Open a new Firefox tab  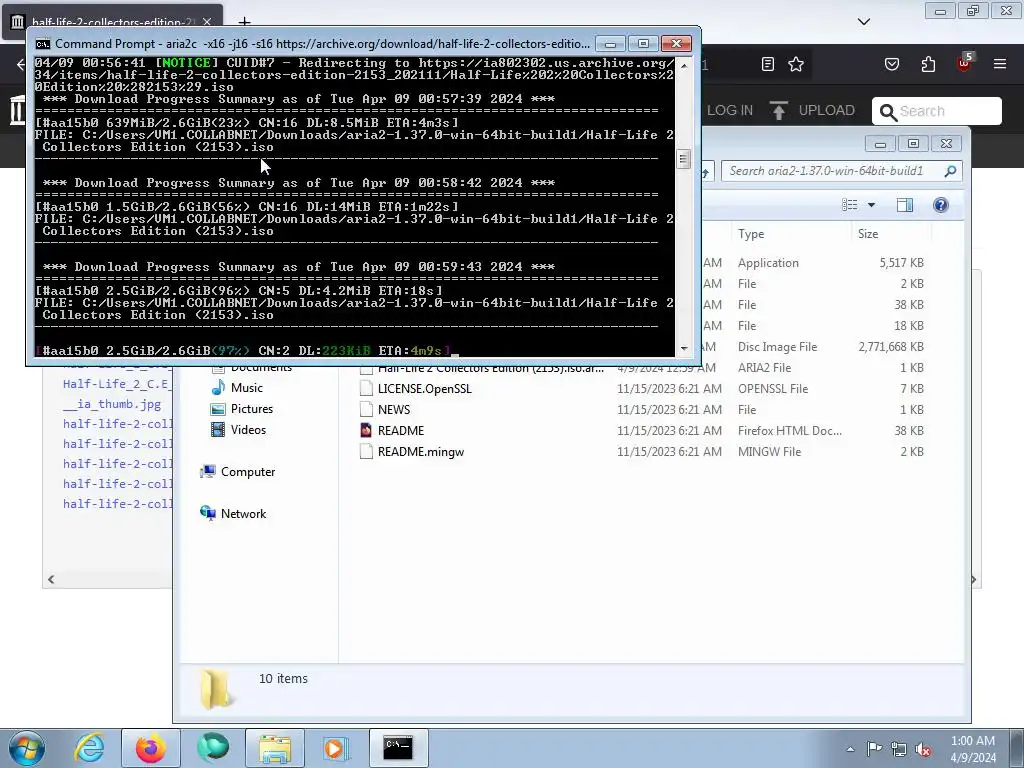coord(244,22)
